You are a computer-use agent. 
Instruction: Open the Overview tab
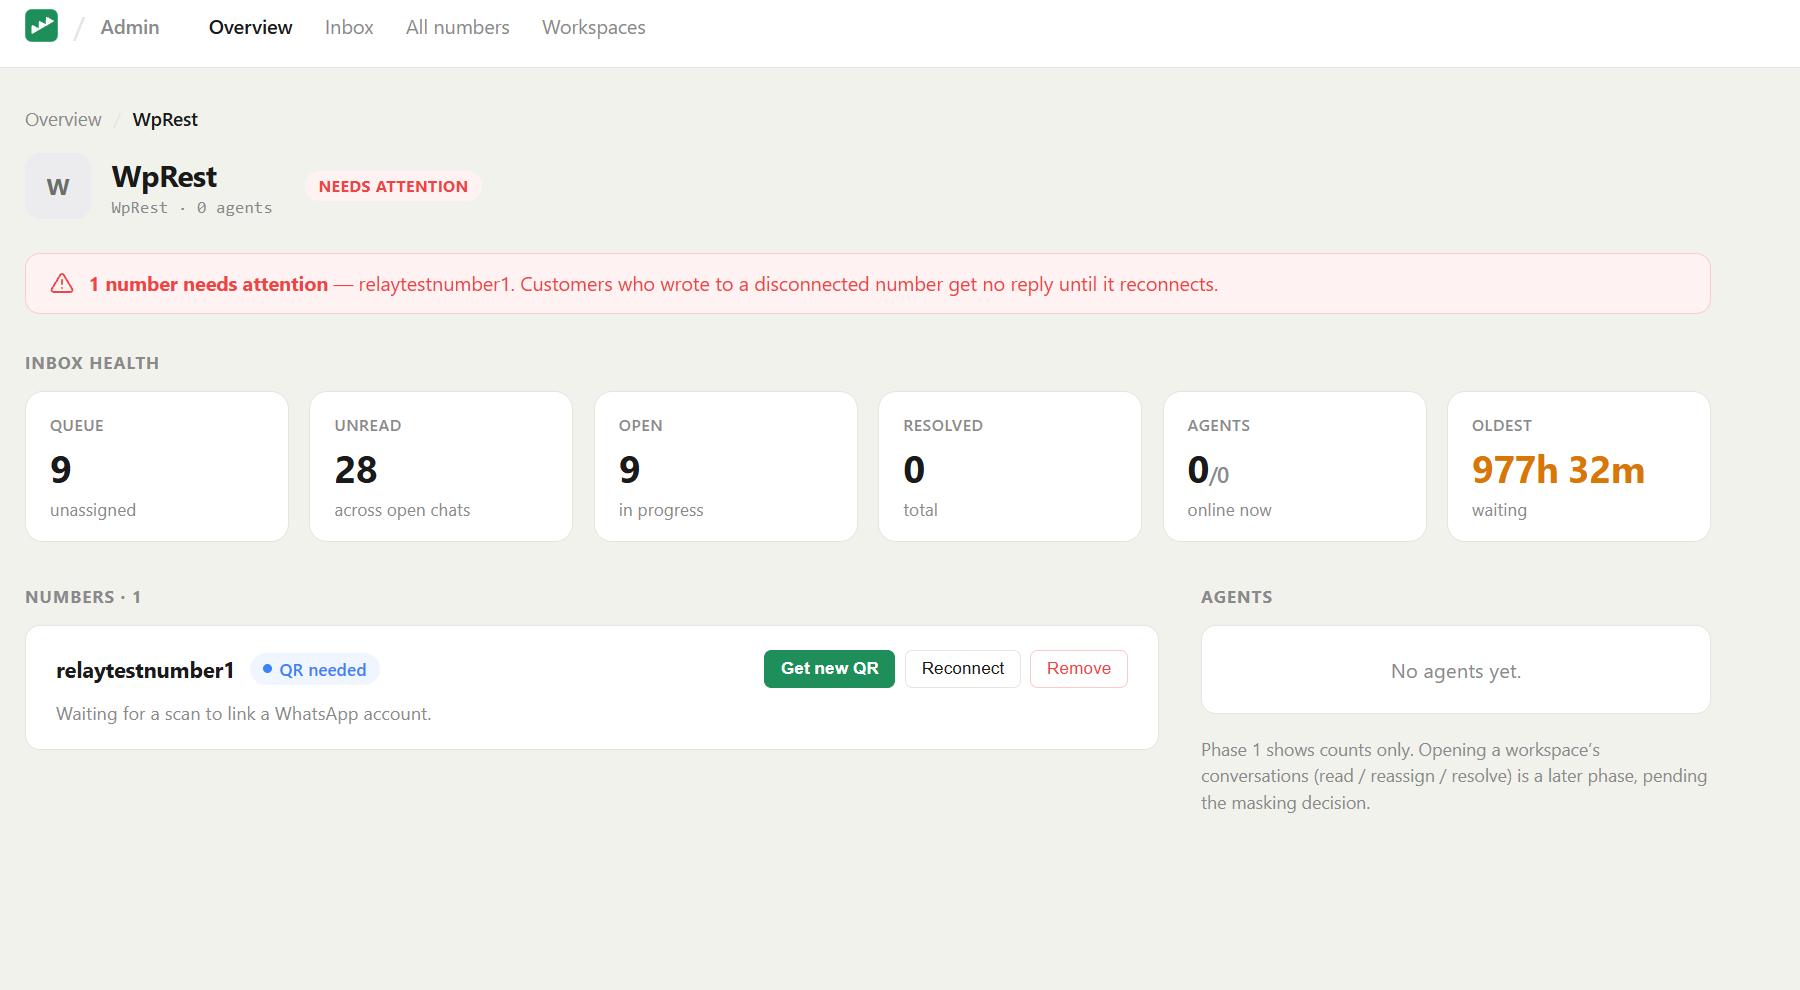(x=250, y=27)
